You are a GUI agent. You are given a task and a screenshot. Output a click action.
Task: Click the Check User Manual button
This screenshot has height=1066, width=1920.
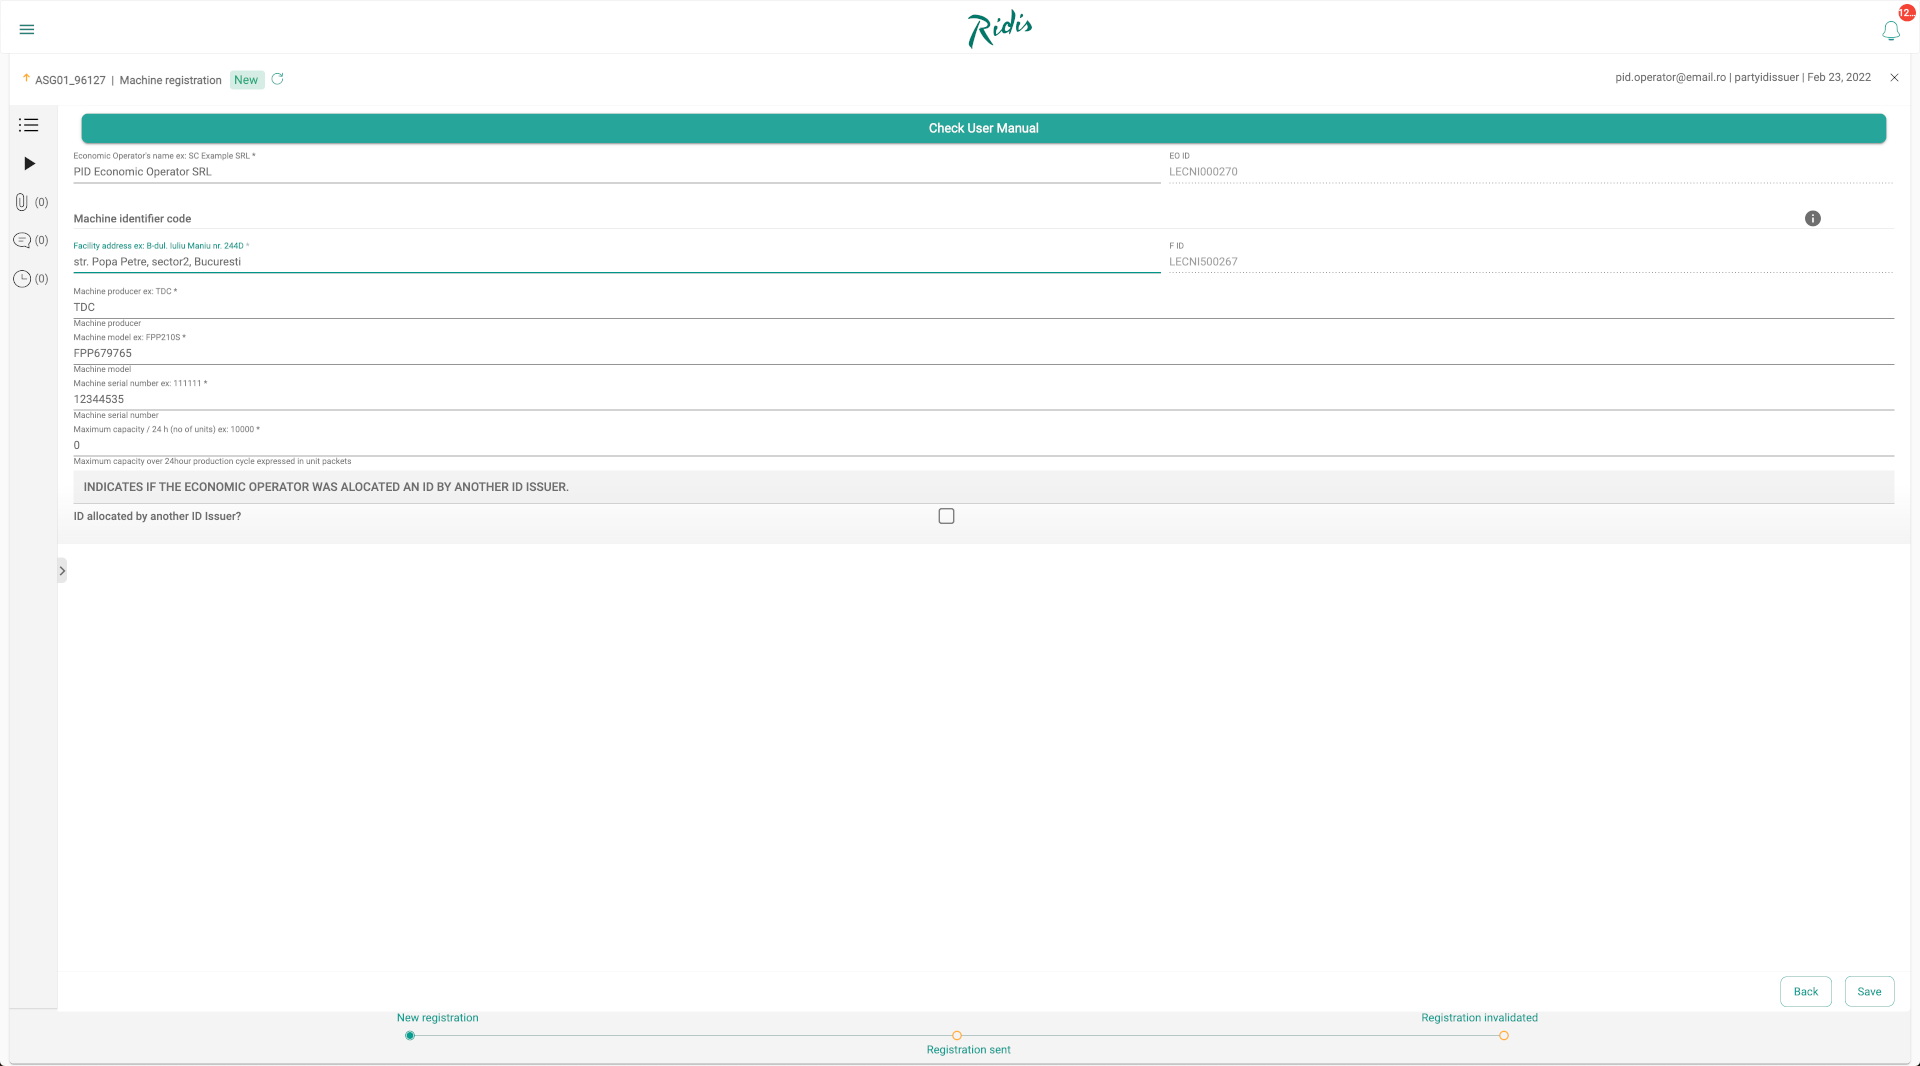click(983, 128)
